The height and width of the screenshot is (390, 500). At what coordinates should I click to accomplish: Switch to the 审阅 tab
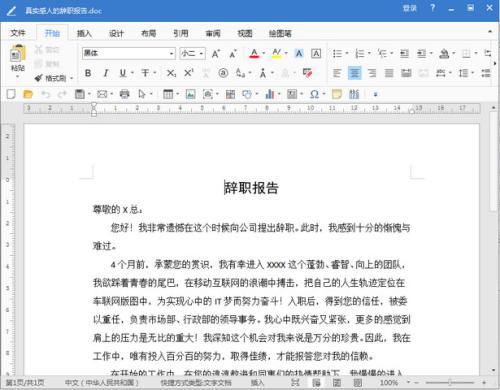(x=213, y=33)
